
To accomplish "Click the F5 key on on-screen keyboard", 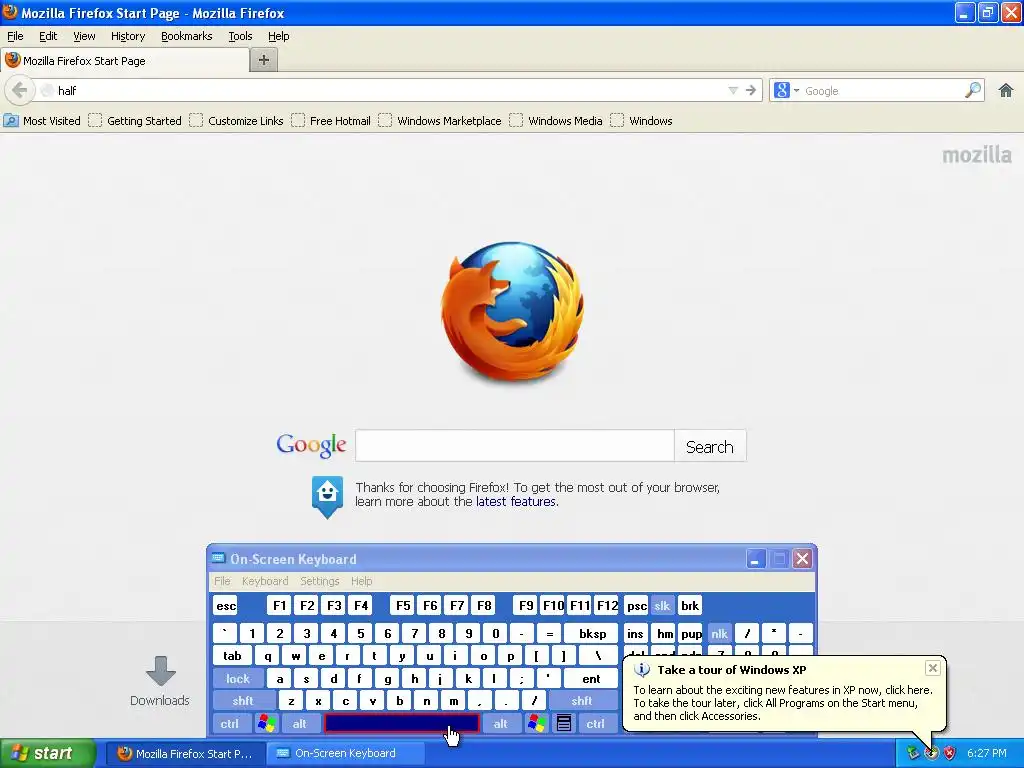I will 403,605.
